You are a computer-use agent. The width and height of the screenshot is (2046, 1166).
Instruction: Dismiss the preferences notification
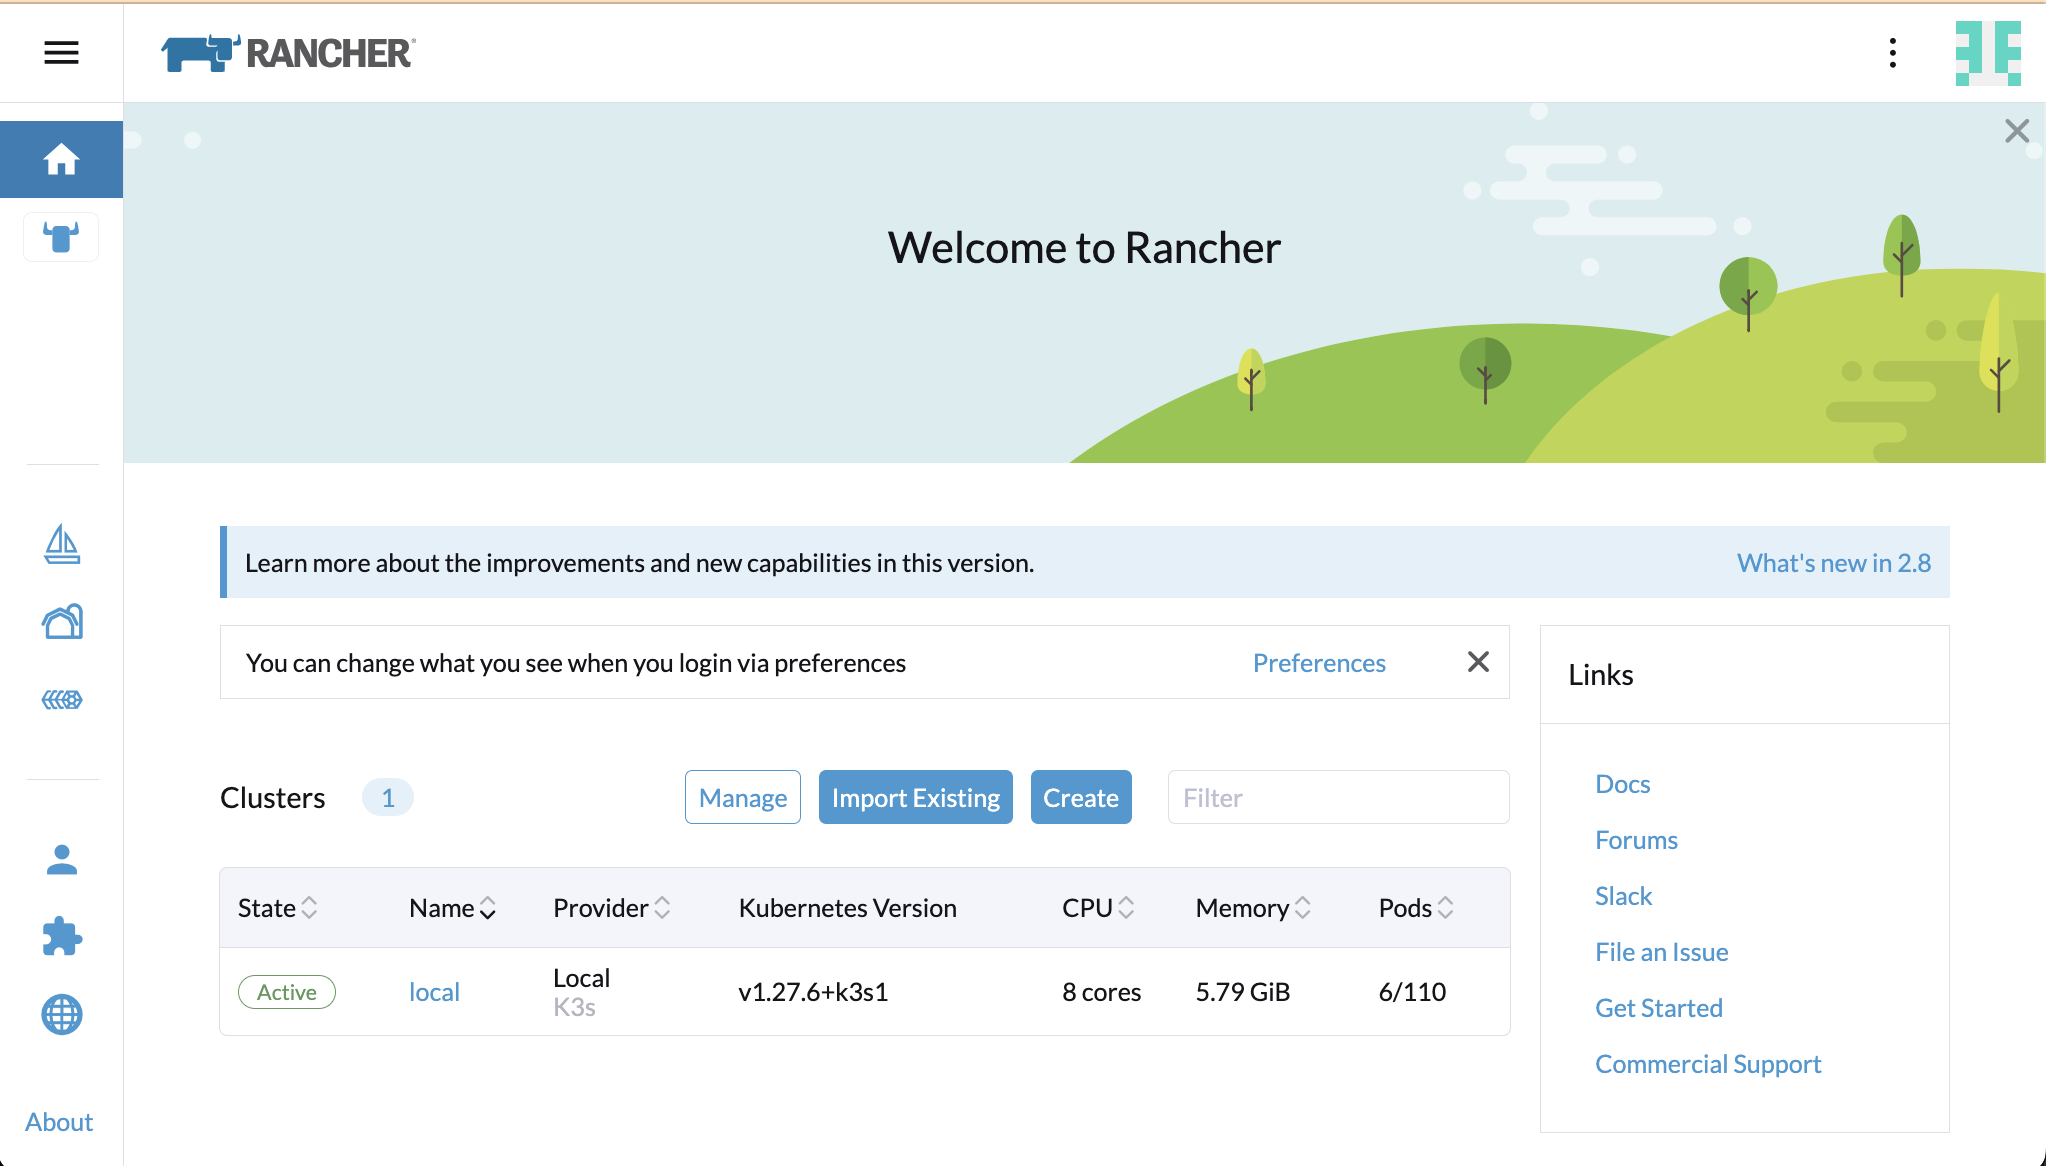(1478, 662)
